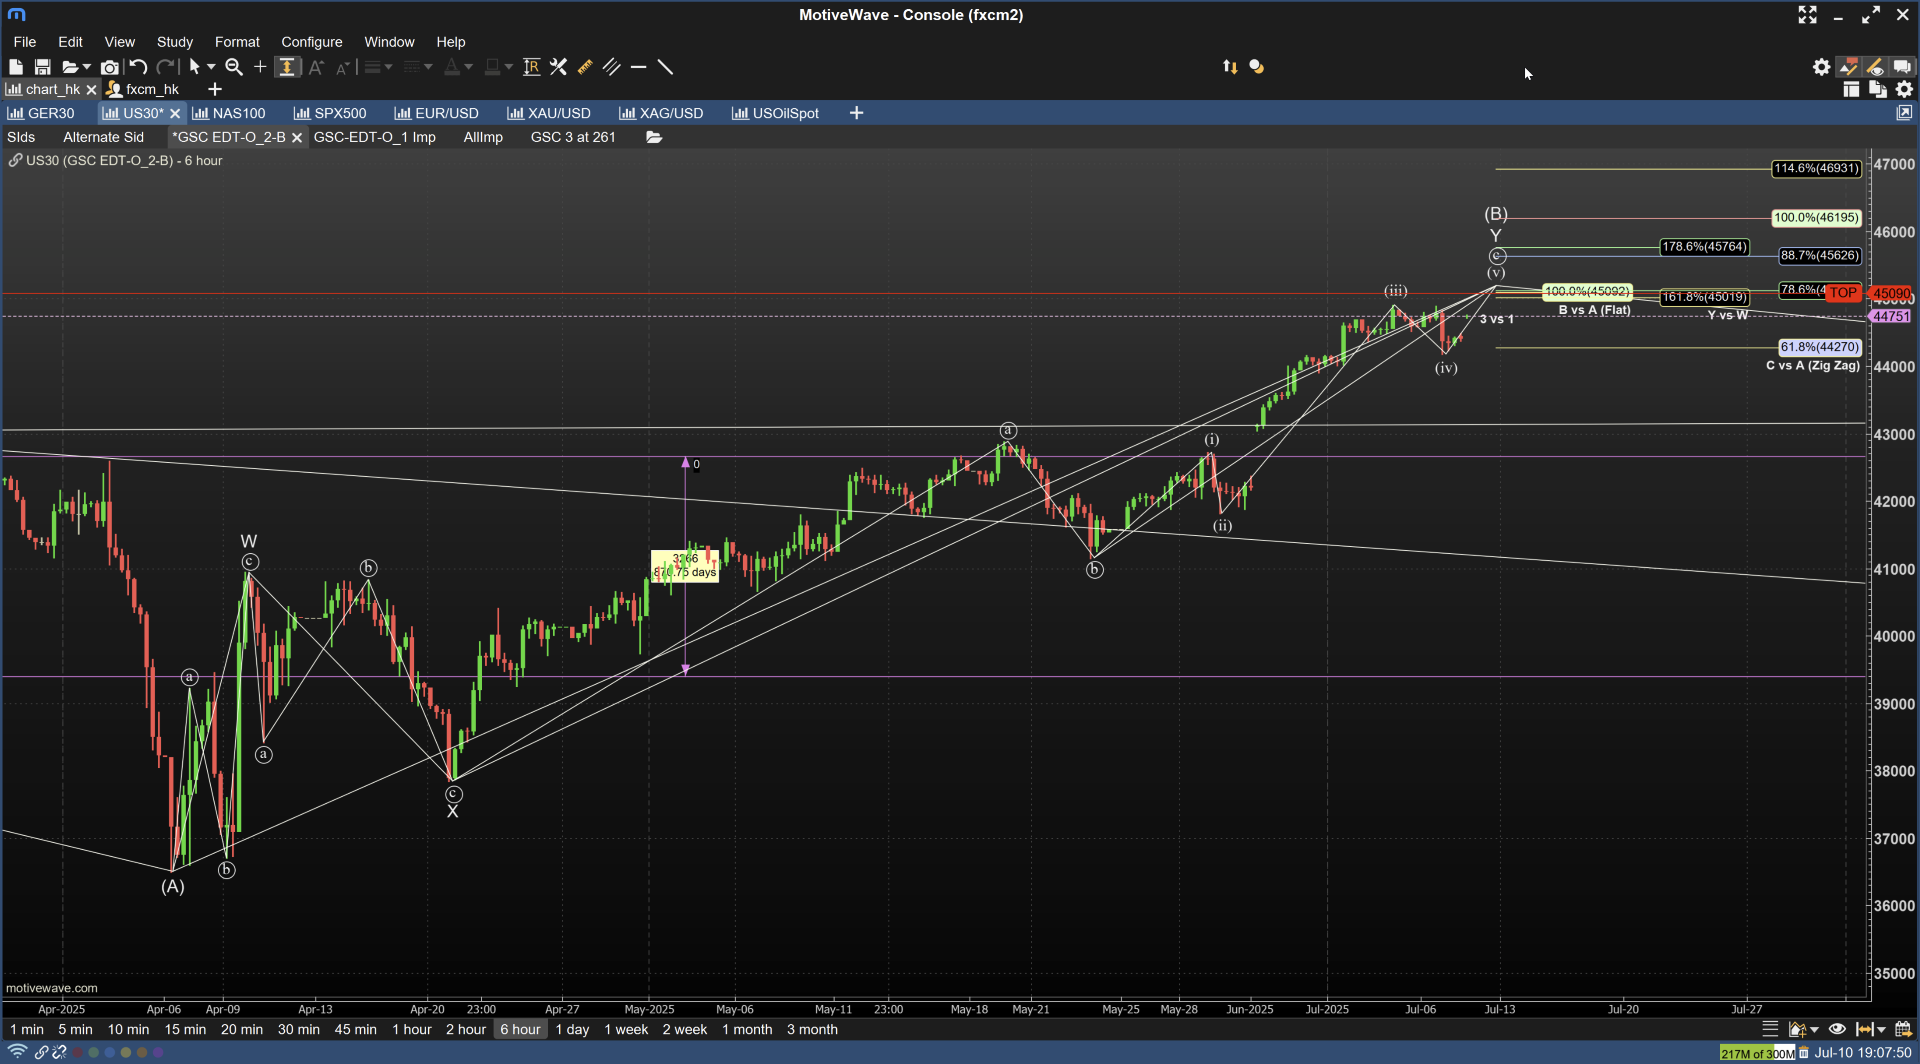Click the camera screenshot icon in toolbar
The image size is (1920, 1064).
click(x=110, y=67)
